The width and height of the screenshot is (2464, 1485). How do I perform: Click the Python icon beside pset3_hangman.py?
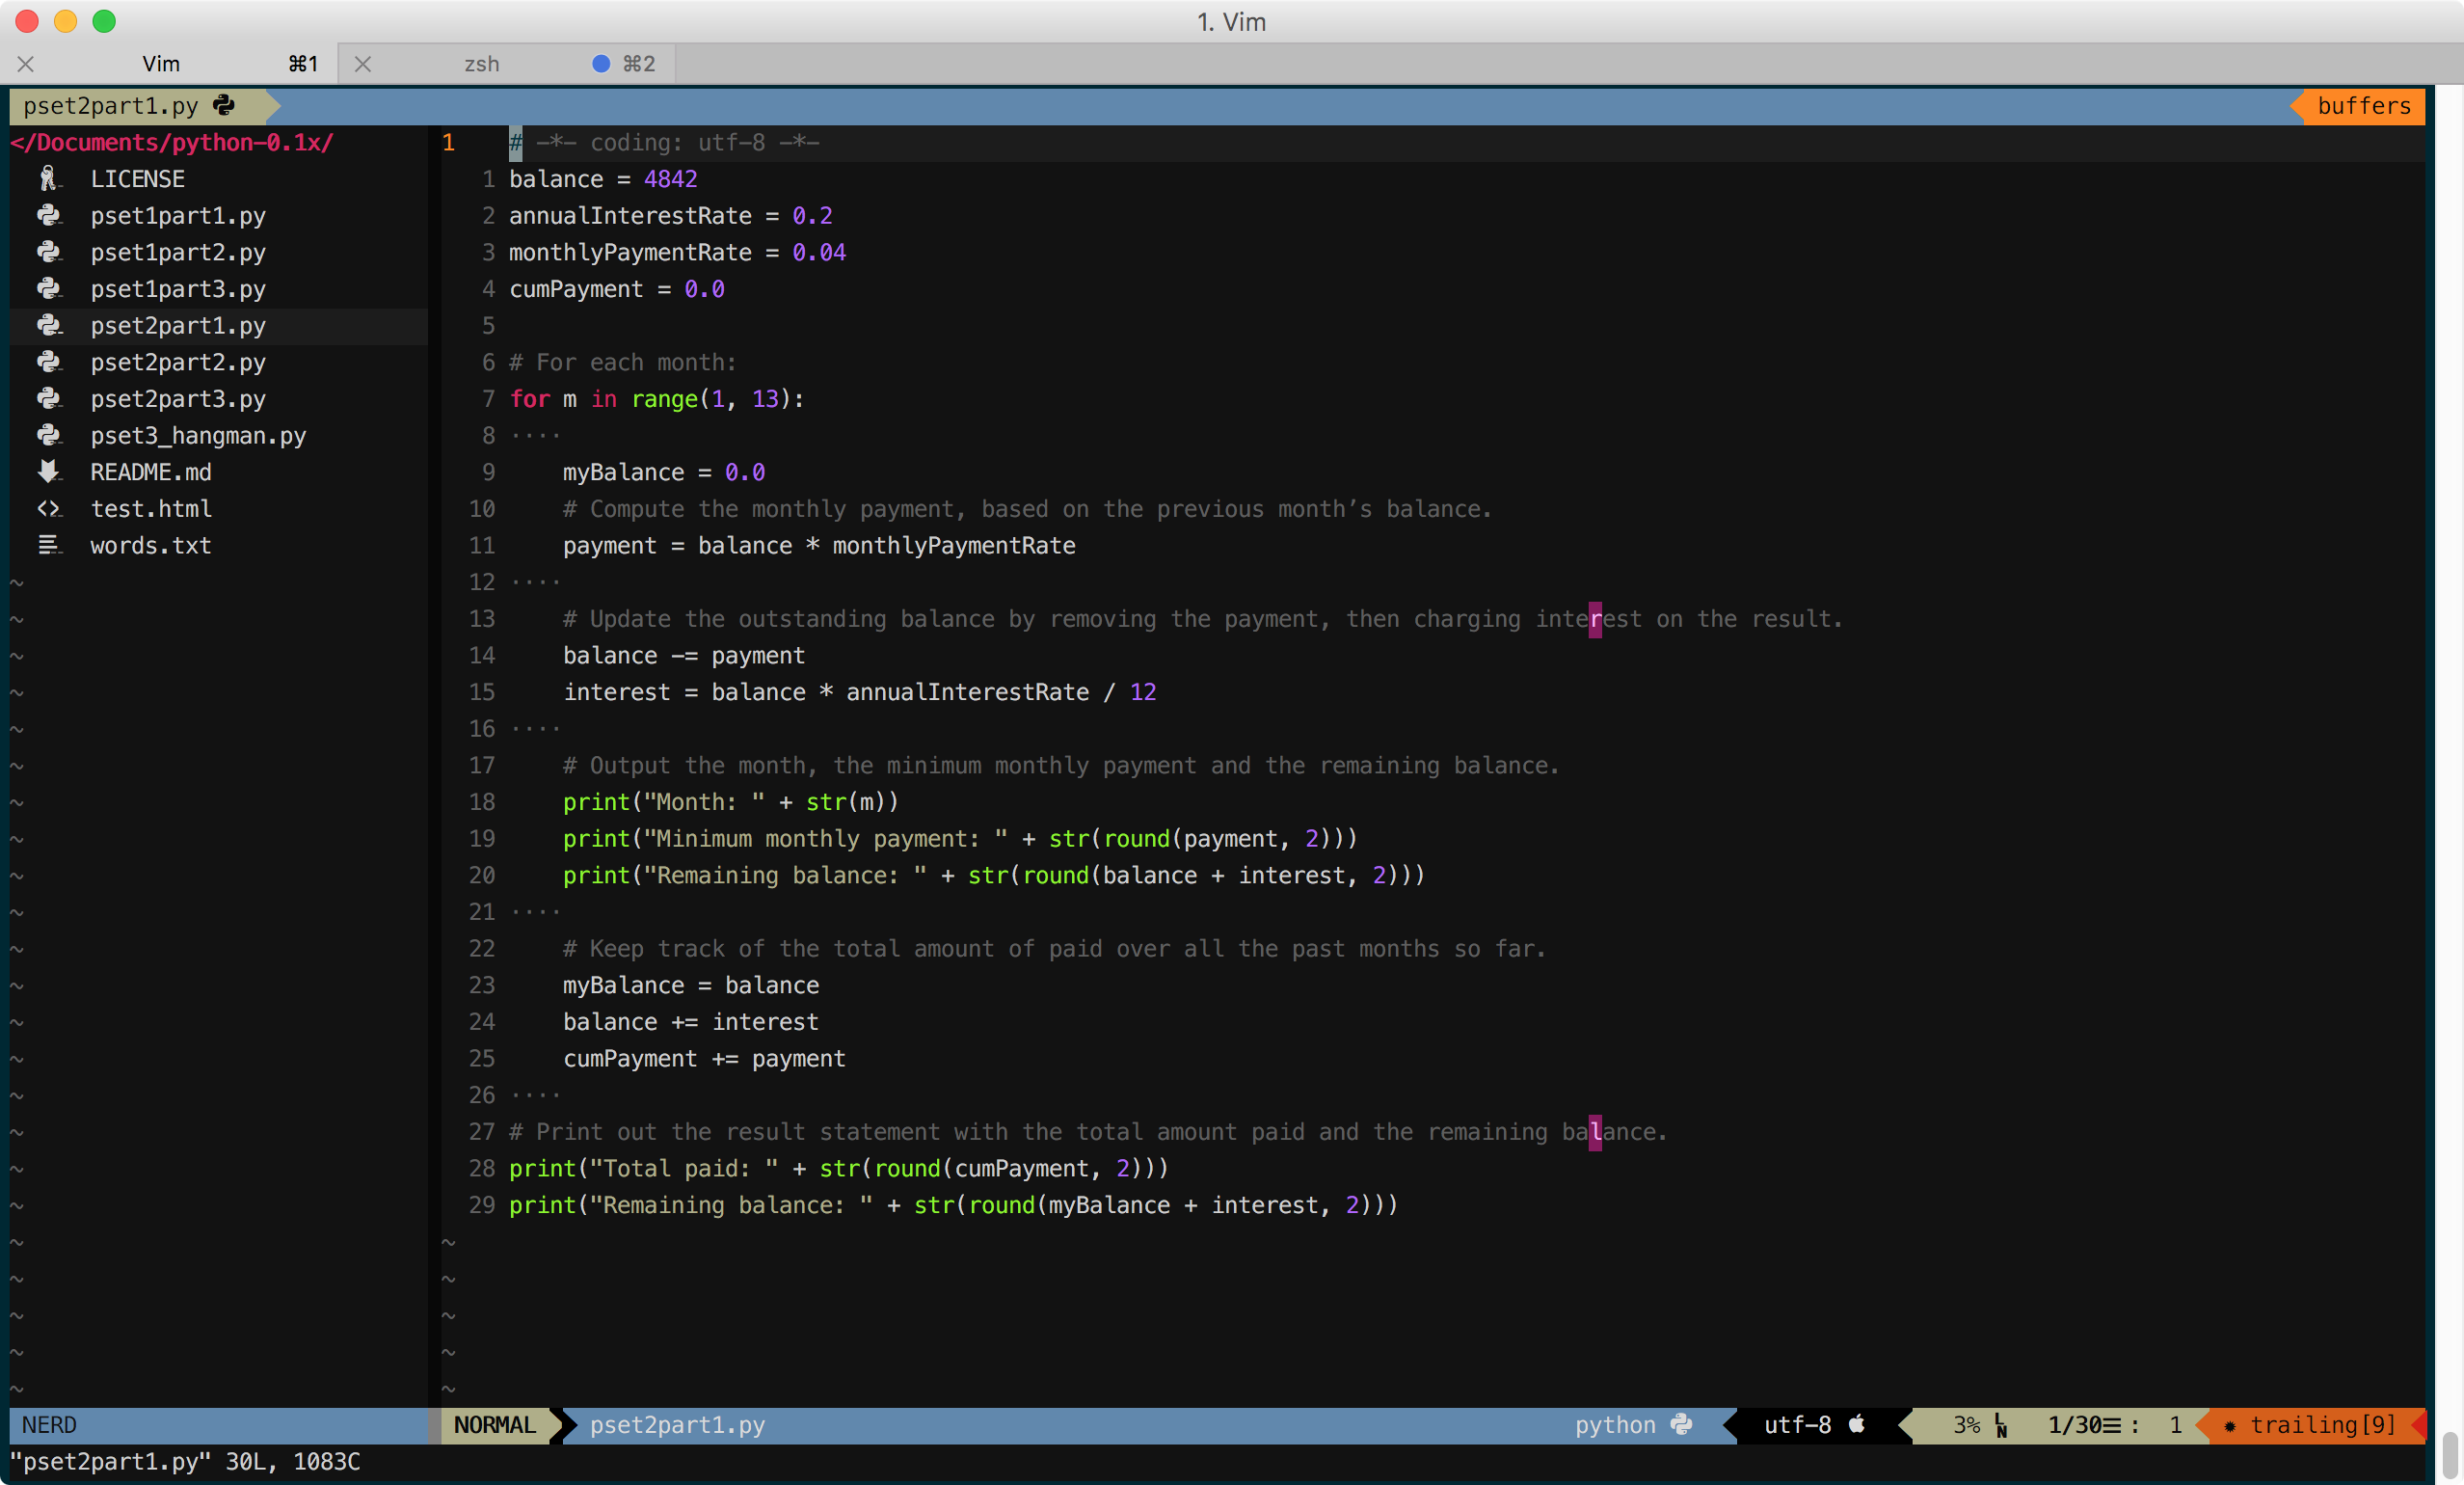[x=48, y=435]
